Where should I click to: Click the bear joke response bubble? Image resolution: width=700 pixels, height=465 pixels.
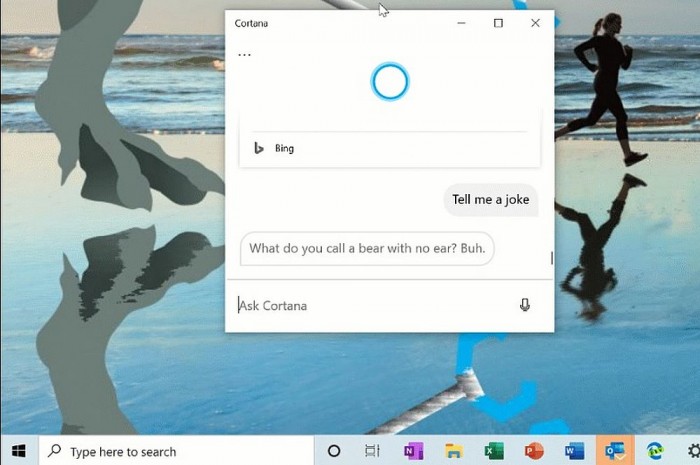click(x=367, y=249)
